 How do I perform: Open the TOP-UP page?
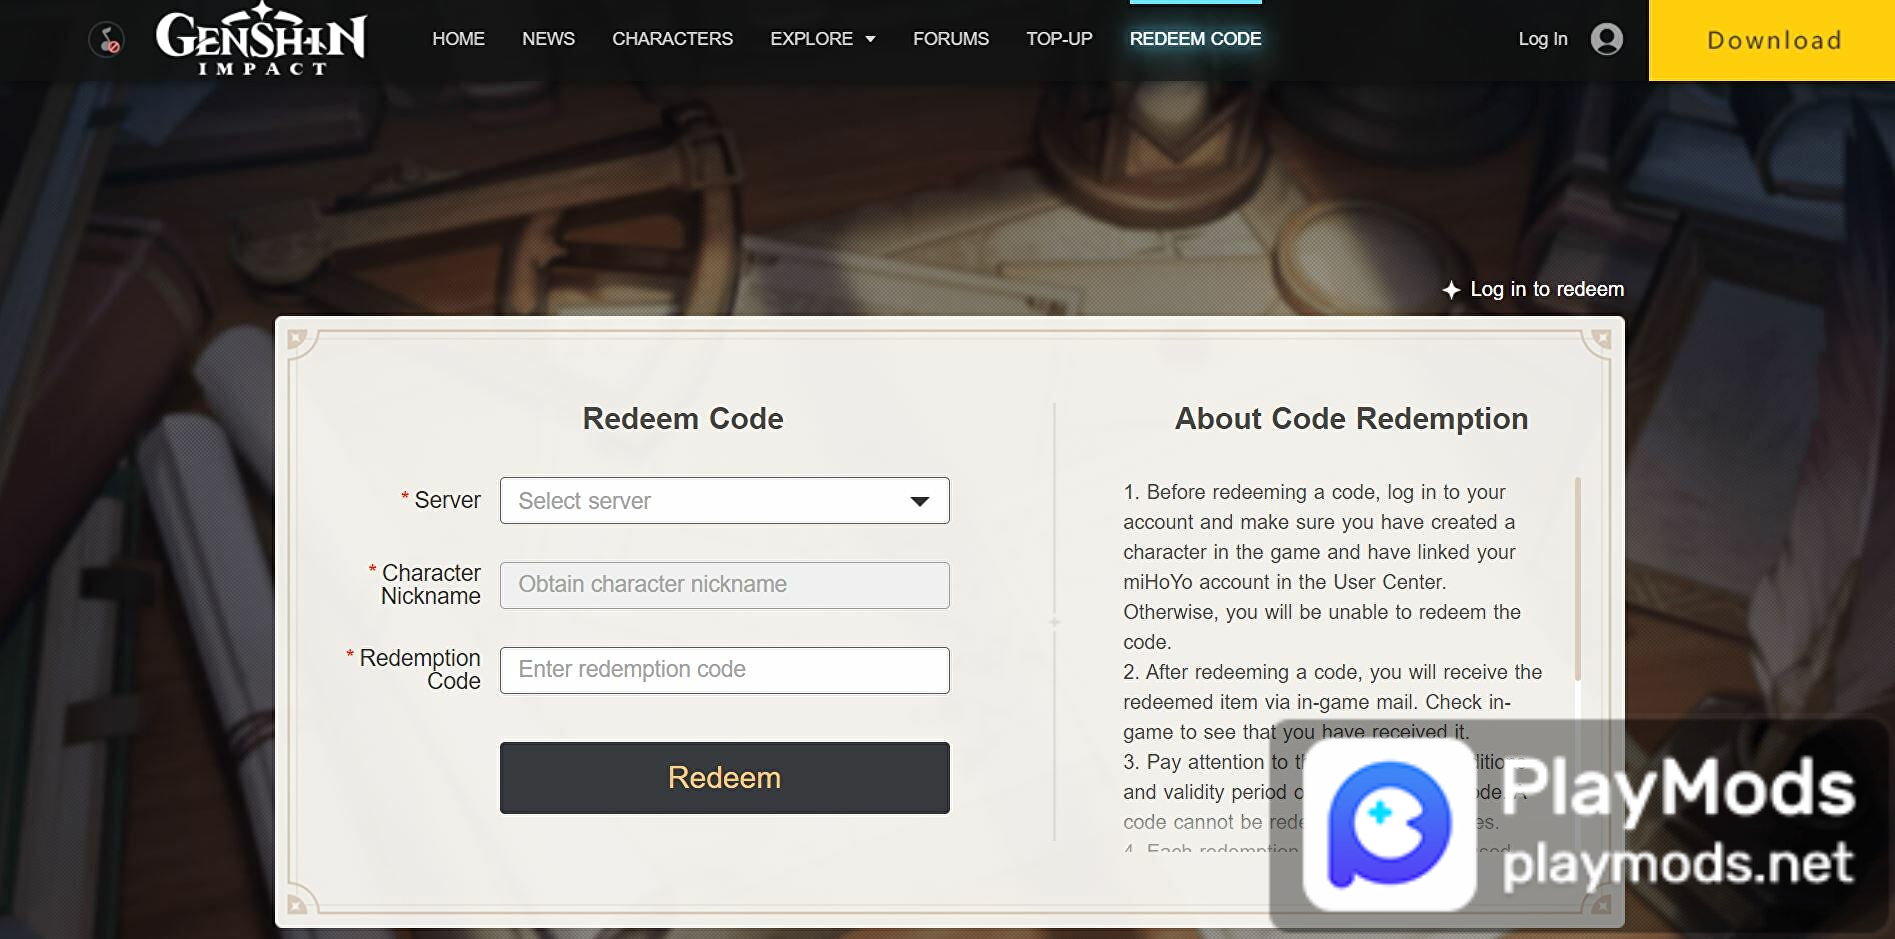pos(1059,39)
